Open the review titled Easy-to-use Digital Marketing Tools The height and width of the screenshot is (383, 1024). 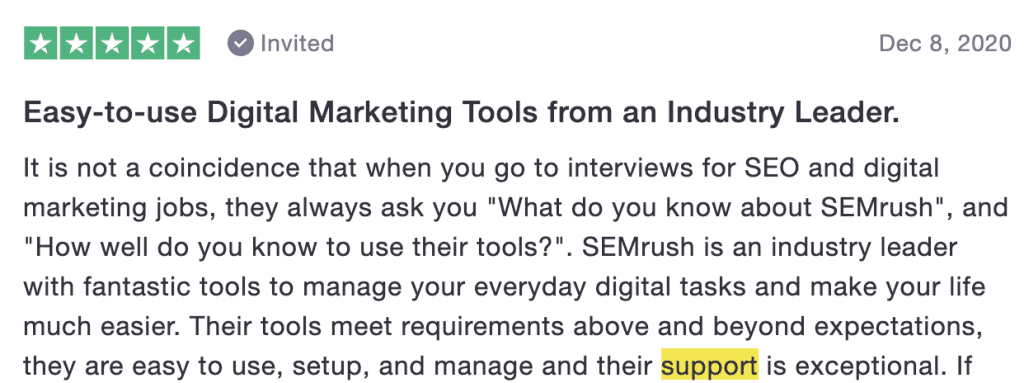click(461, 114)
